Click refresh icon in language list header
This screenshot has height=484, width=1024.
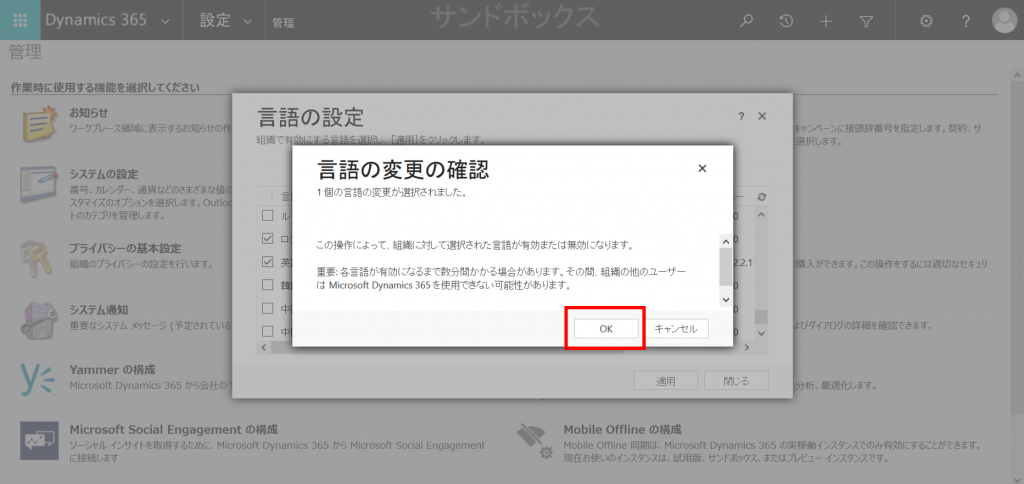click(x=762, y=196)
